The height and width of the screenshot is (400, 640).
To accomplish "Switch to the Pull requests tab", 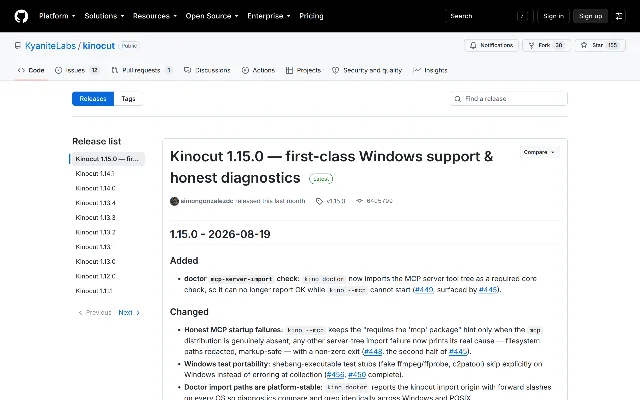I will click(142, 70).
